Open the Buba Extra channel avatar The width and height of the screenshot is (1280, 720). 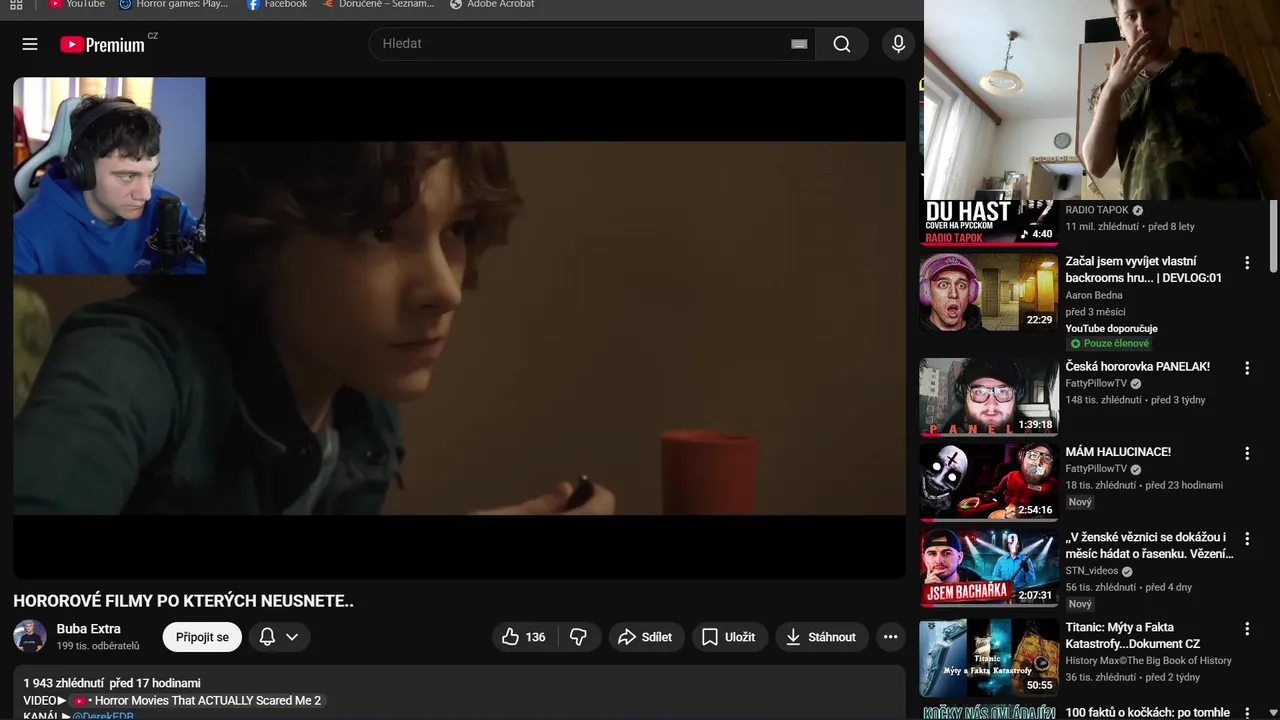tap(30, 637)
